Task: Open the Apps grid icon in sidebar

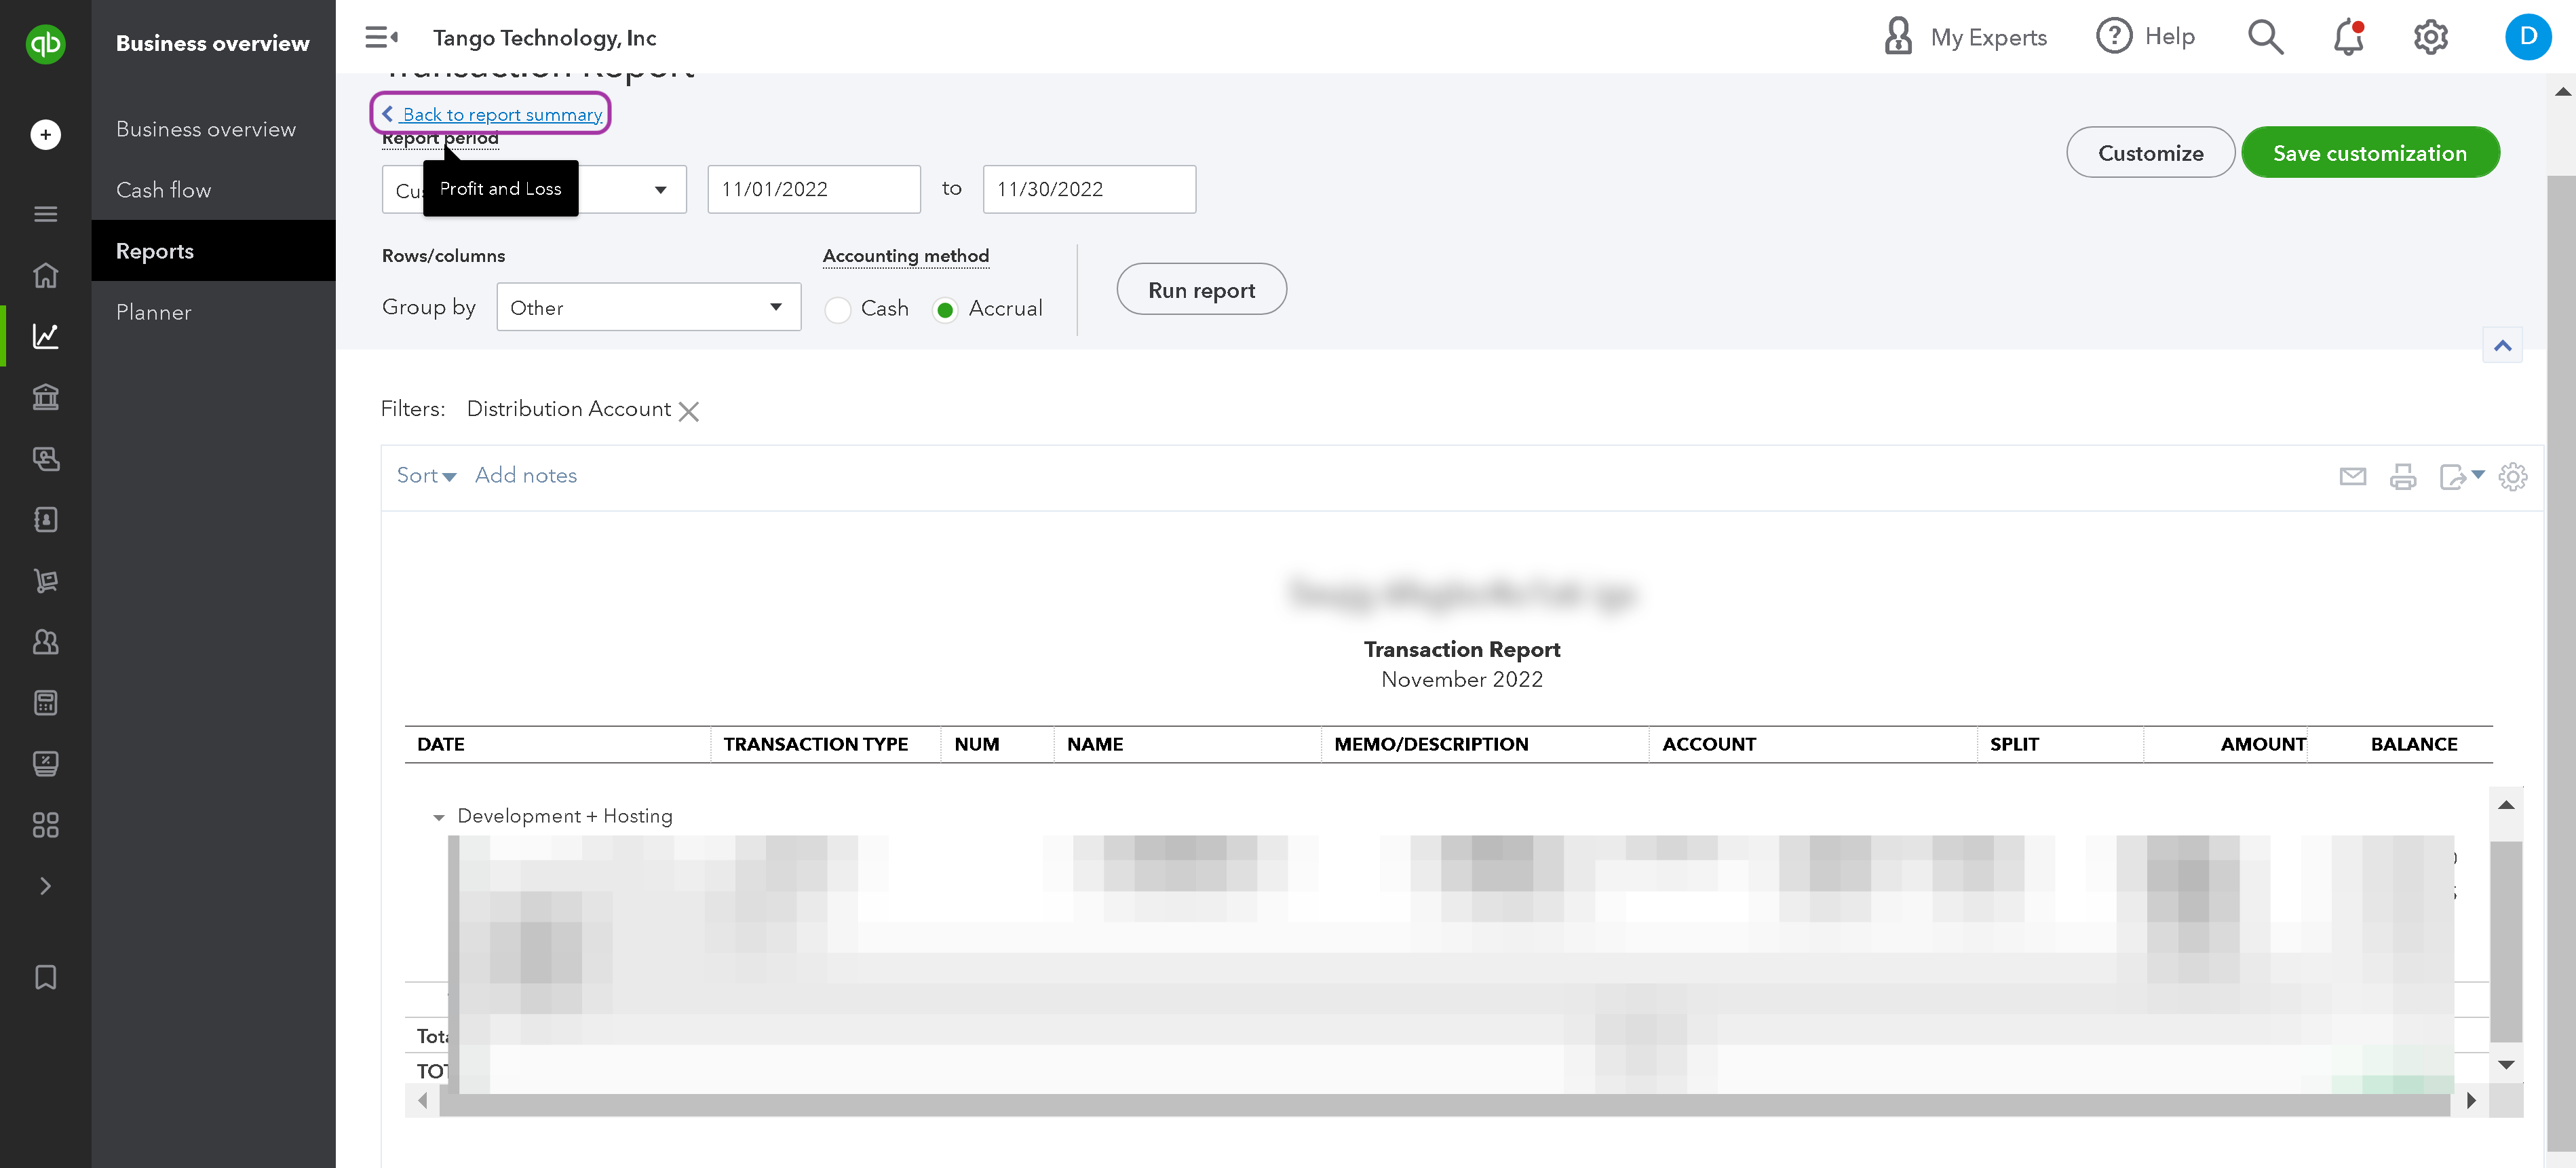Action: pos(45,825)
